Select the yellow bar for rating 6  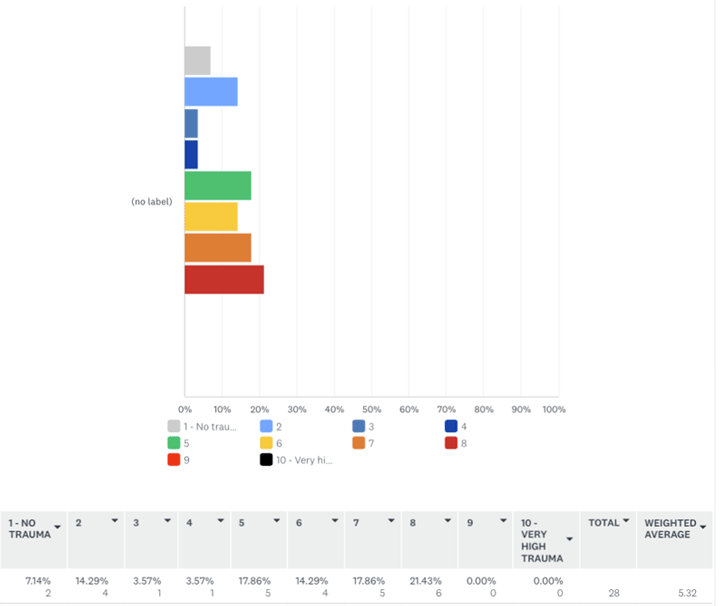tap(211, 217)
